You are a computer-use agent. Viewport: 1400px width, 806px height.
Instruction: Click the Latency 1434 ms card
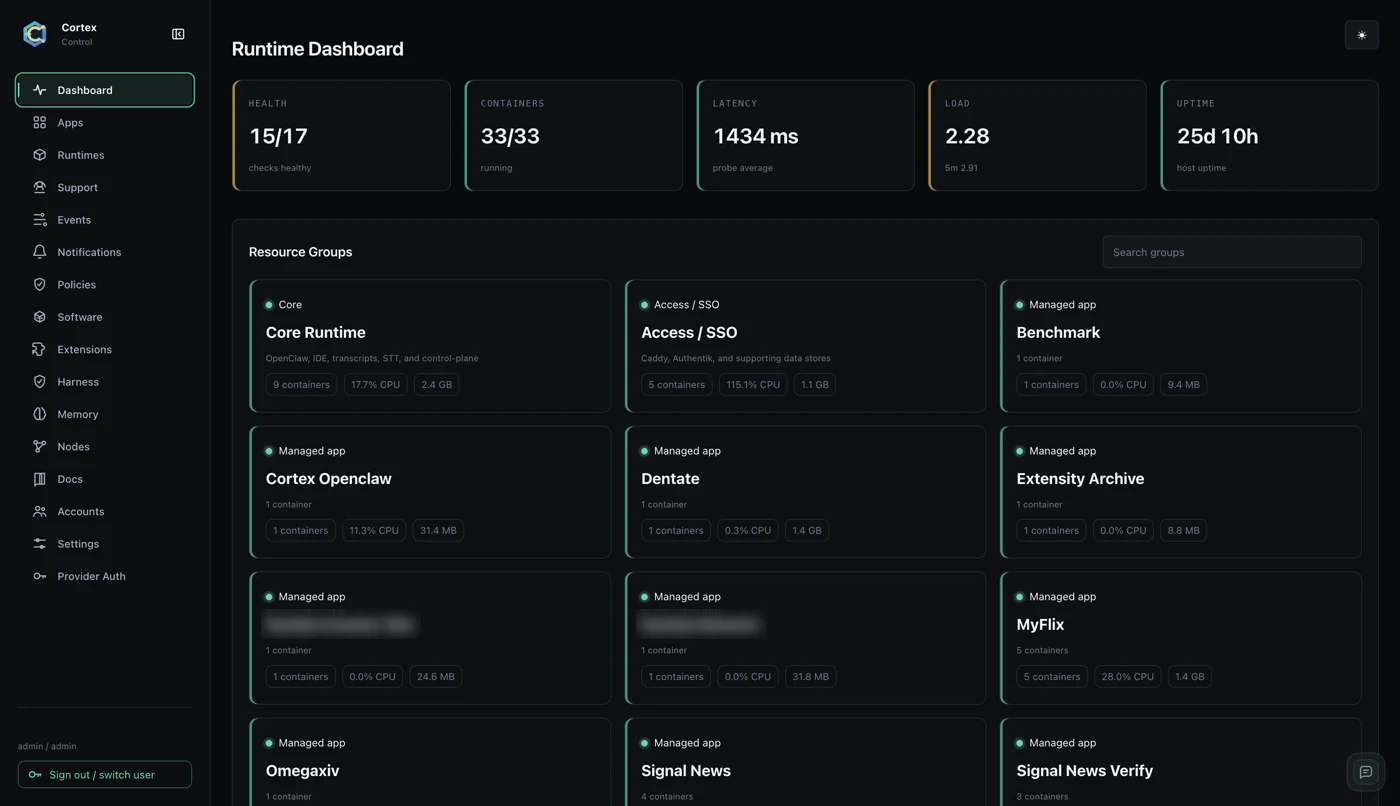click(805, 135)
